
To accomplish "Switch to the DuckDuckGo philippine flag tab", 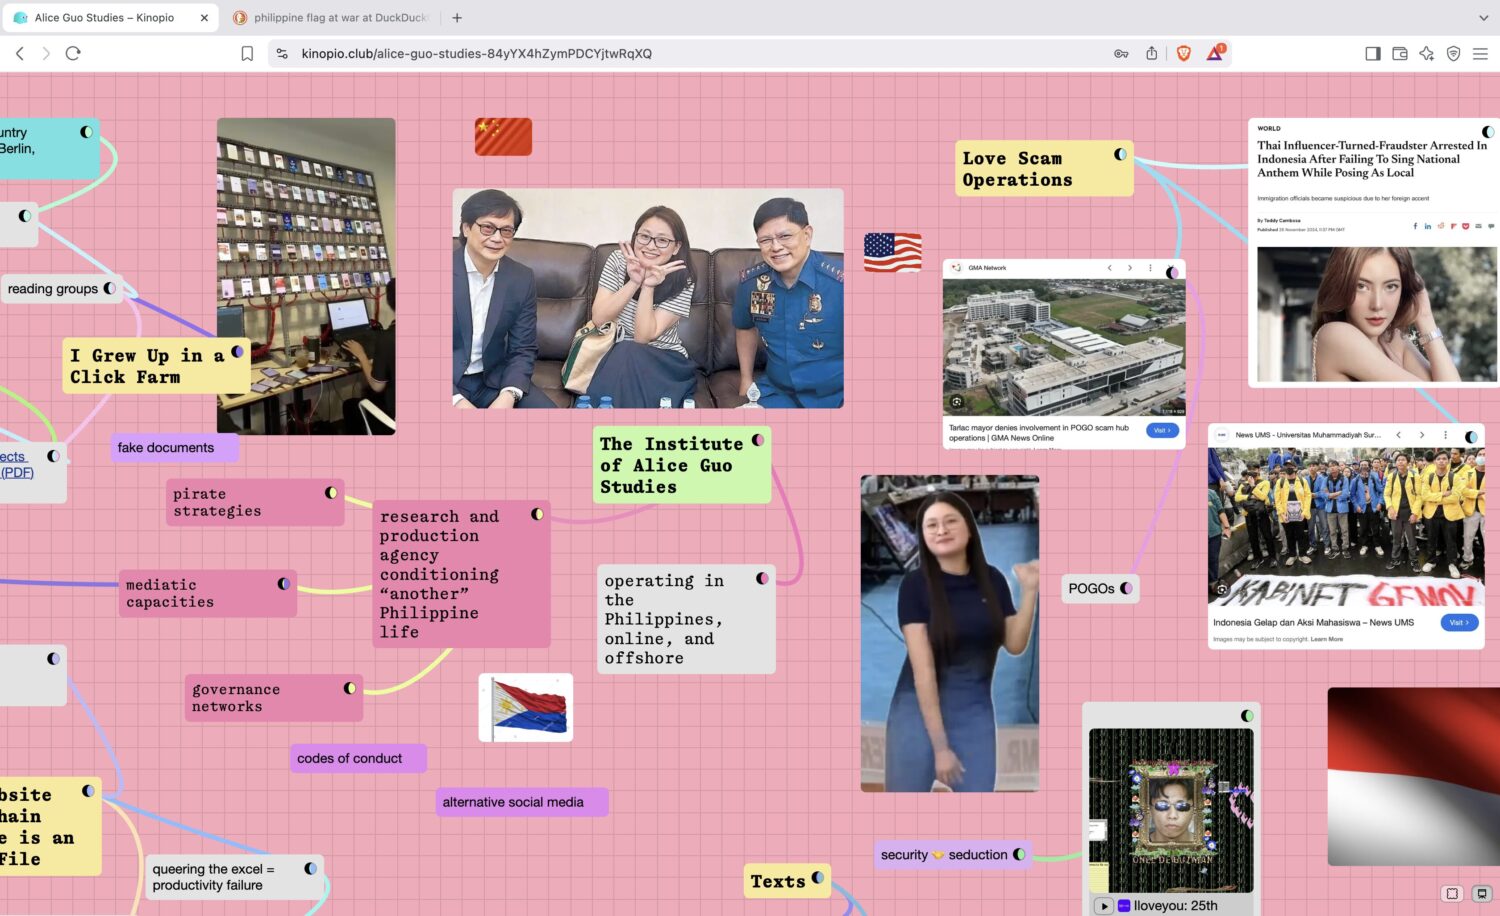I will coord(340,18).
